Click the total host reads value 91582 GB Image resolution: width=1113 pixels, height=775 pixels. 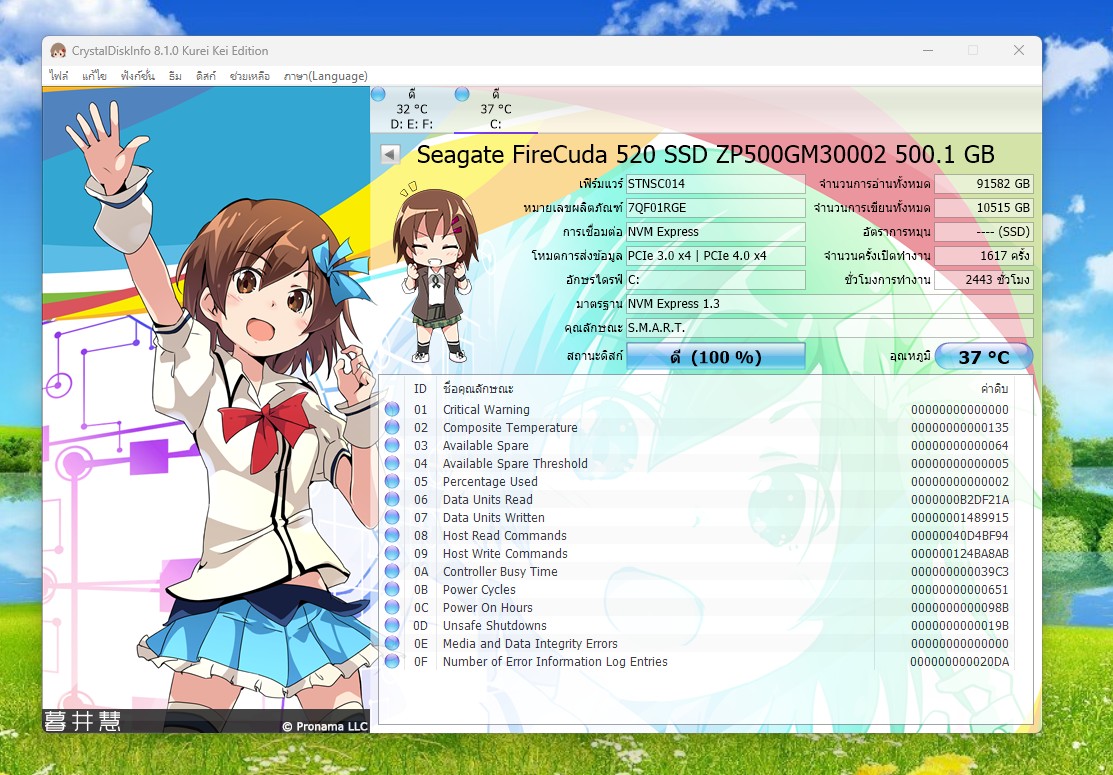(984, 184)
